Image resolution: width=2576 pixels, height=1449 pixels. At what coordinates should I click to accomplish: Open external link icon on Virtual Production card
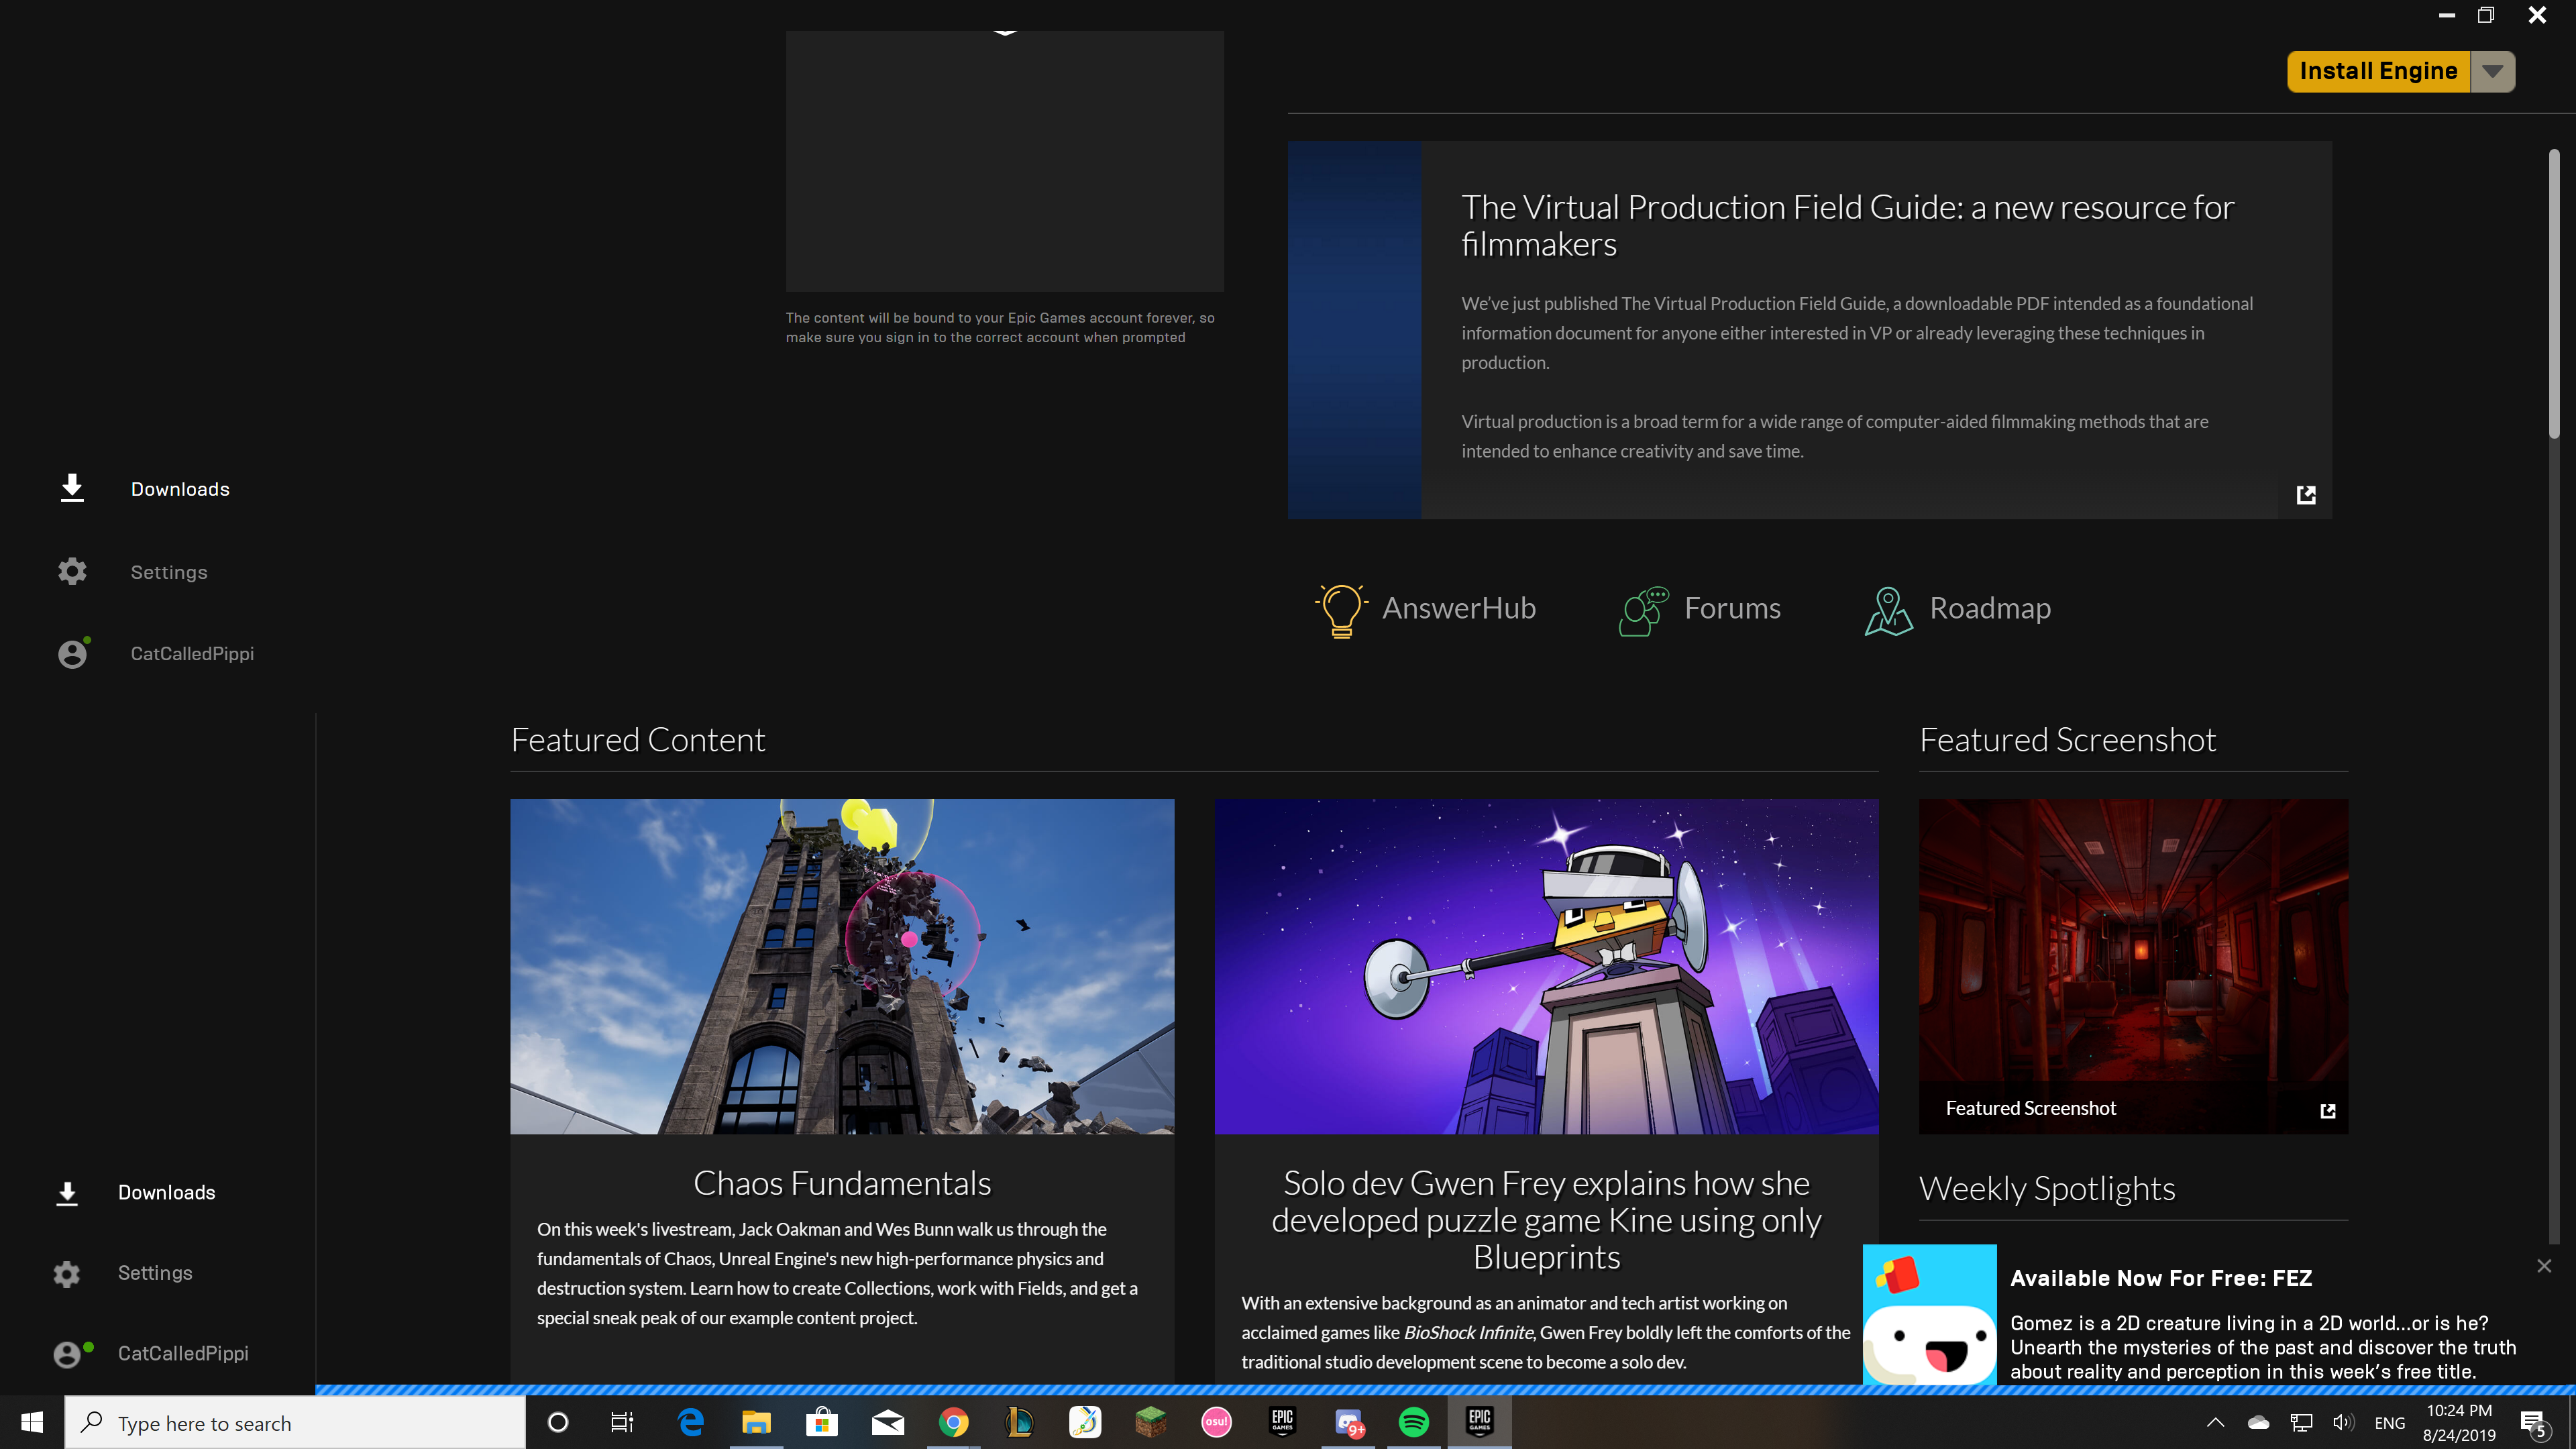2306,495
